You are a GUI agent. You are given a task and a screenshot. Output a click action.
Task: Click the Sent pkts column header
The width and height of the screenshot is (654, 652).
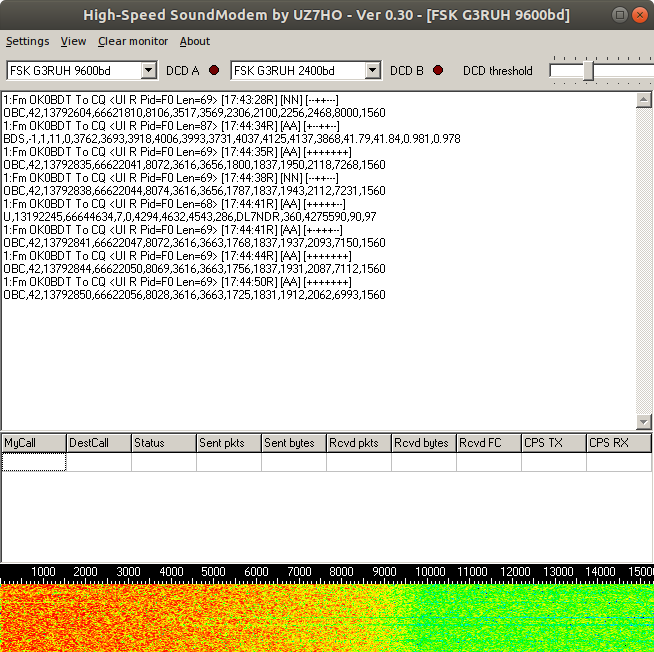[x=229, y=443]
